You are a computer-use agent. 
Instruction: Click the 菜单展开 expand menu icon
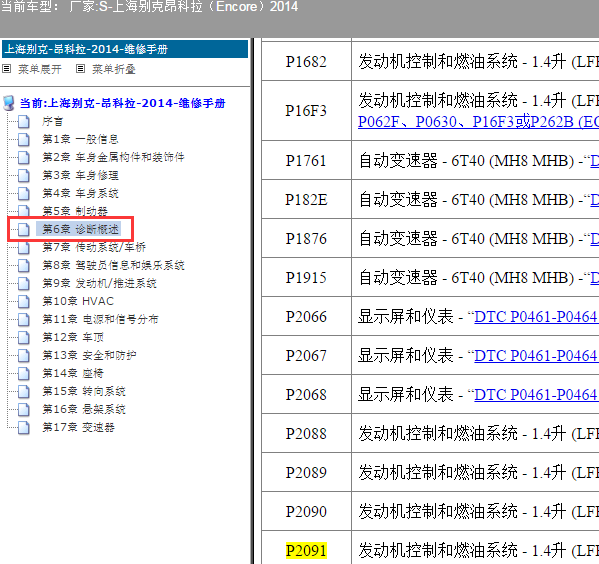6,69
